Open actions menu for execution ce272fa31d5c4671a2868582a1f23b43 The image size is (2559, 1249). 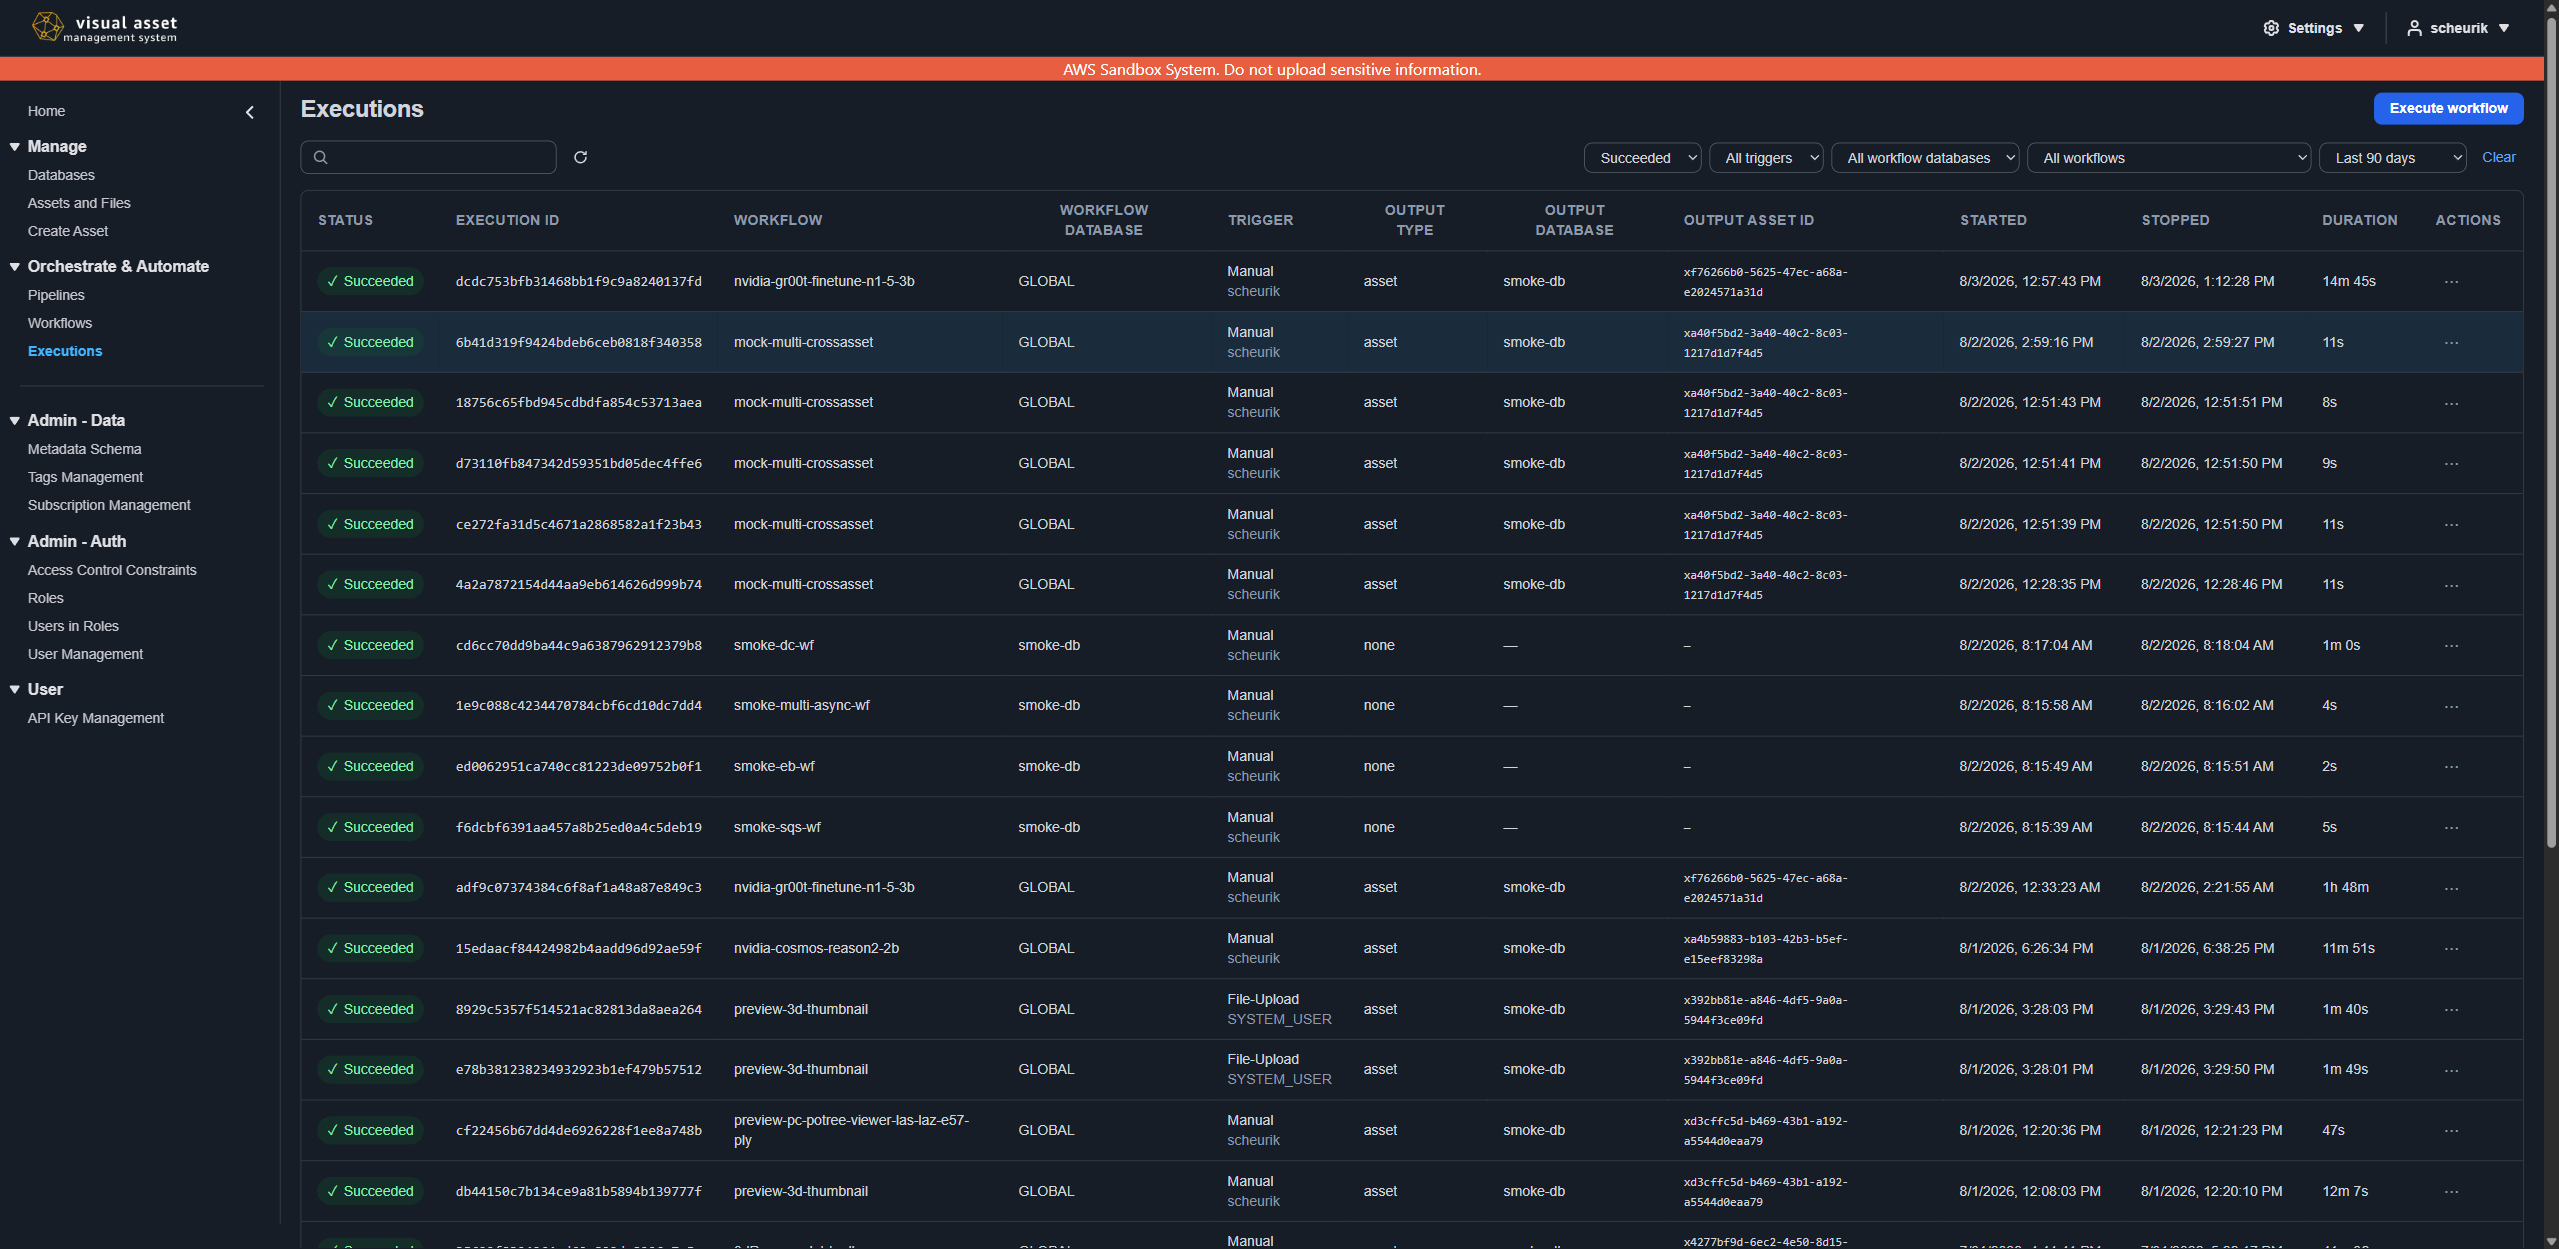(2451, 525)
